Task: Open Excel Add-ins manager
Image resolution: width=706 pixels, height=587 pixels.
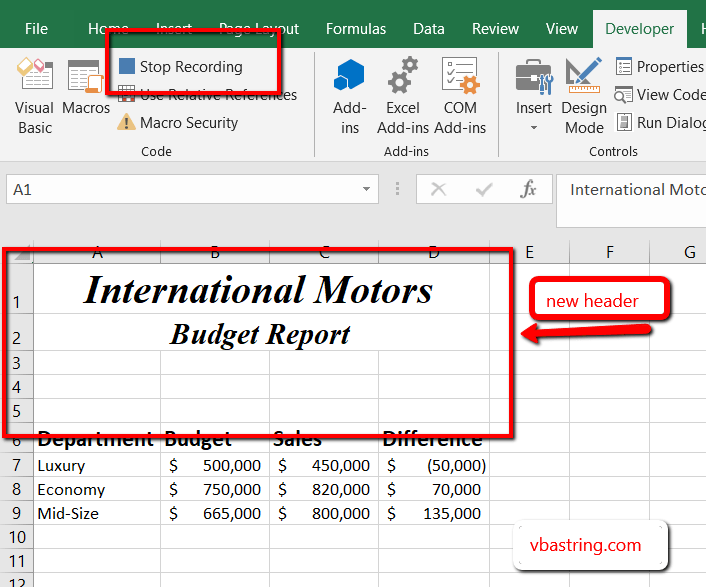Action: [x=403, y=96]
